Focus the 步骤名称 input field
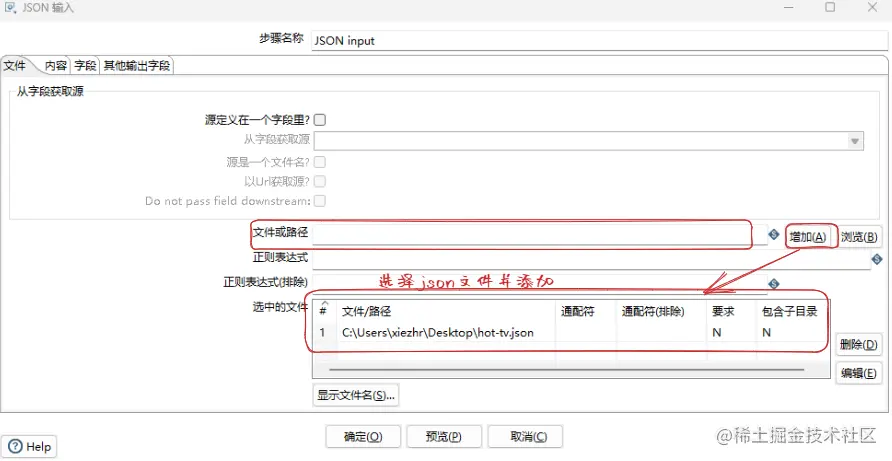 tap(600, 41)
